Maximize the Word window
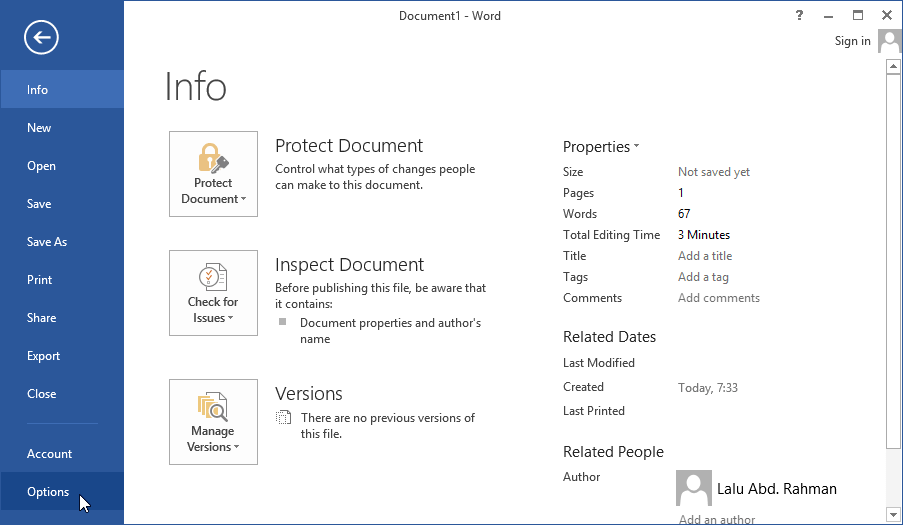903x525 pixels. 858,16
